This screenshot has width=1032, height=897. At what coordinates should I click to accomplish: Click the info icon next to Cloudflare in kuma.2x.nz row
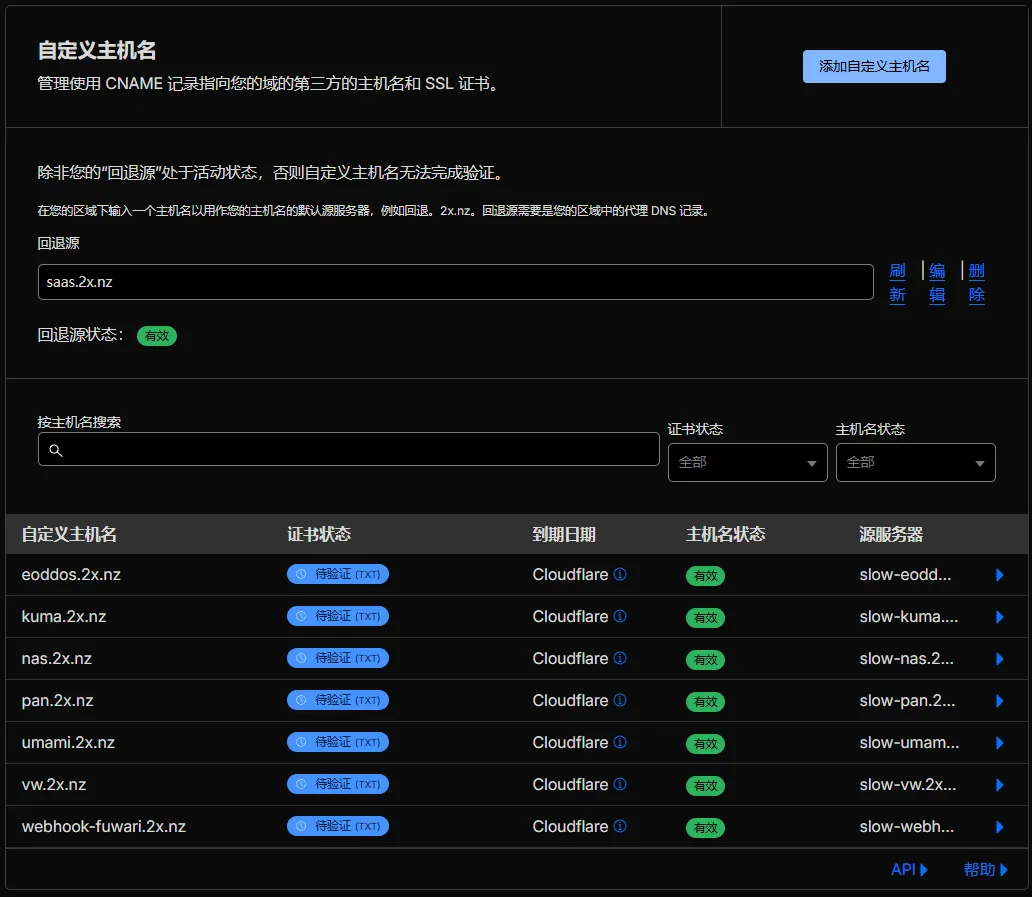[x=620, y=617]
